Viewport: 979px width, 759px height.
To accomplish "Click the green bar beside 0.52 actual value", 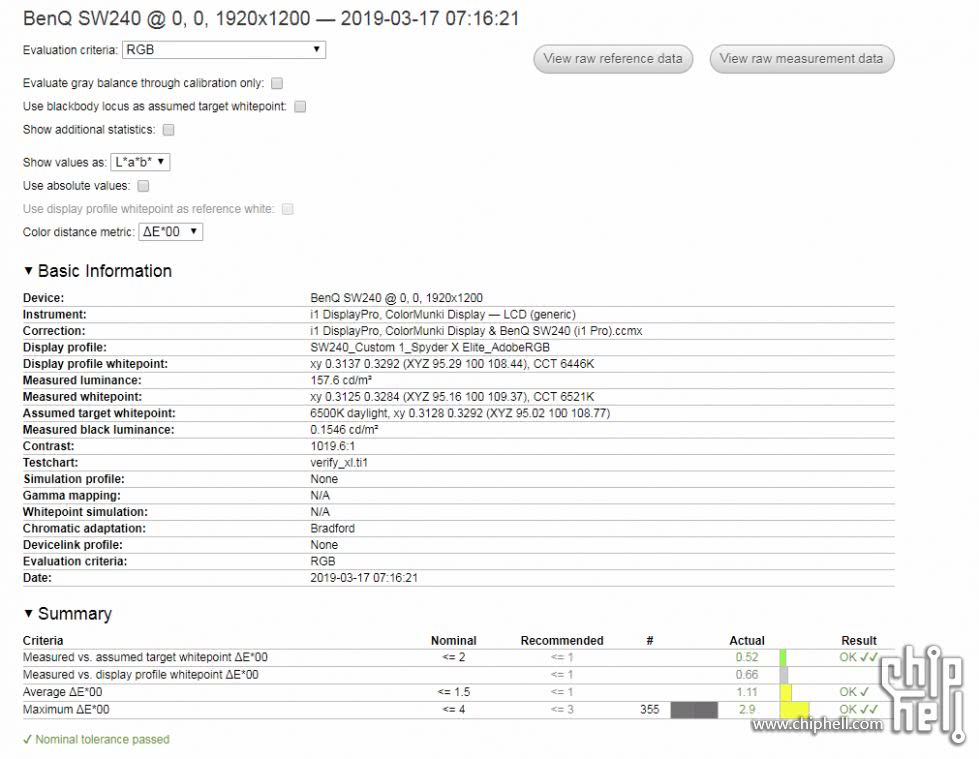I will (x=783, y=657).
